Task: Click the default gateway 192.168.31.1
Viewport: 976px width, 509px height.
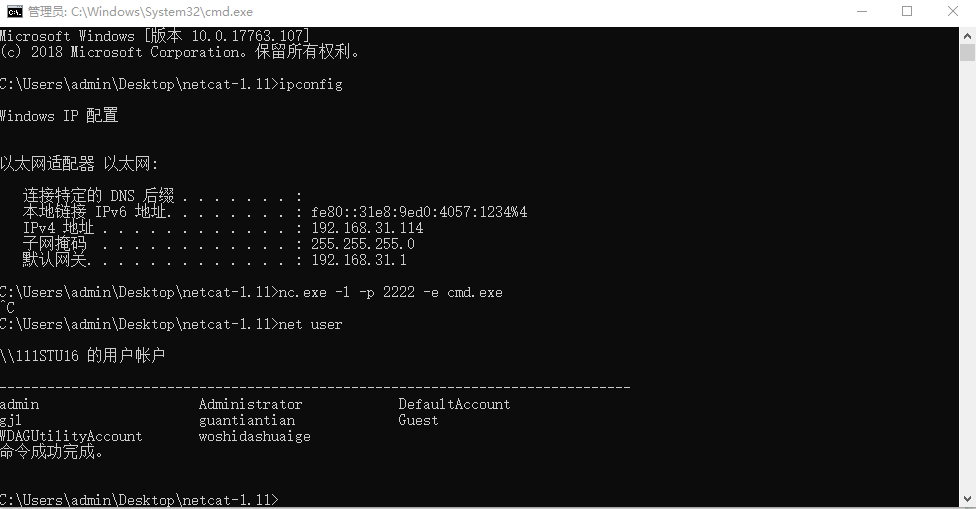Action: (x=359, y=260)
